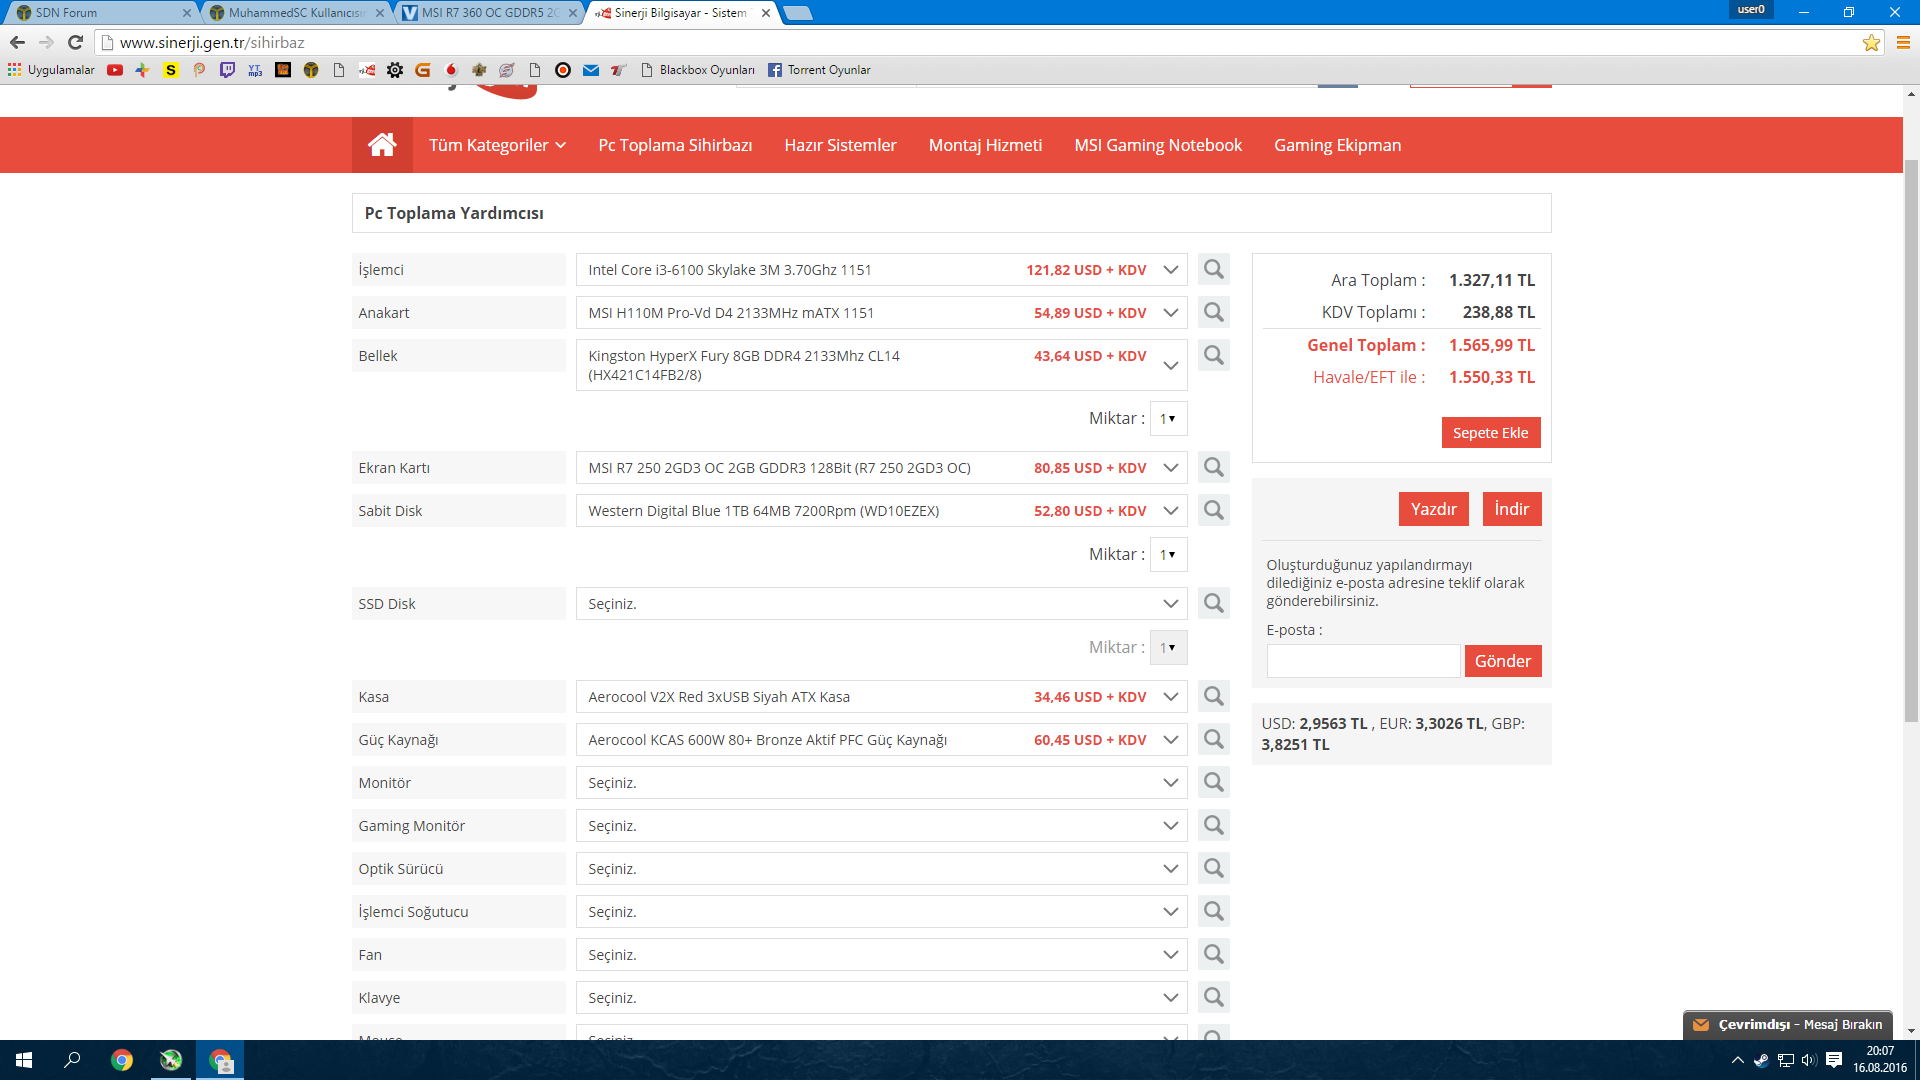The image size is (1920, 1080).
Task: Open Hazır Sistemler menu item
Action: coord(840,145)
